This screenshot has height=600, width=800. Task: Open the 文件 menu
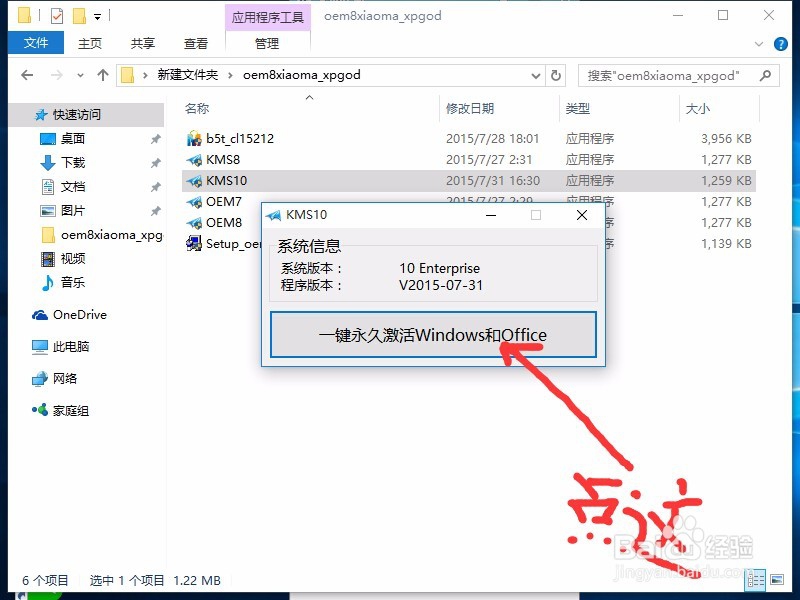pos(35,43)
